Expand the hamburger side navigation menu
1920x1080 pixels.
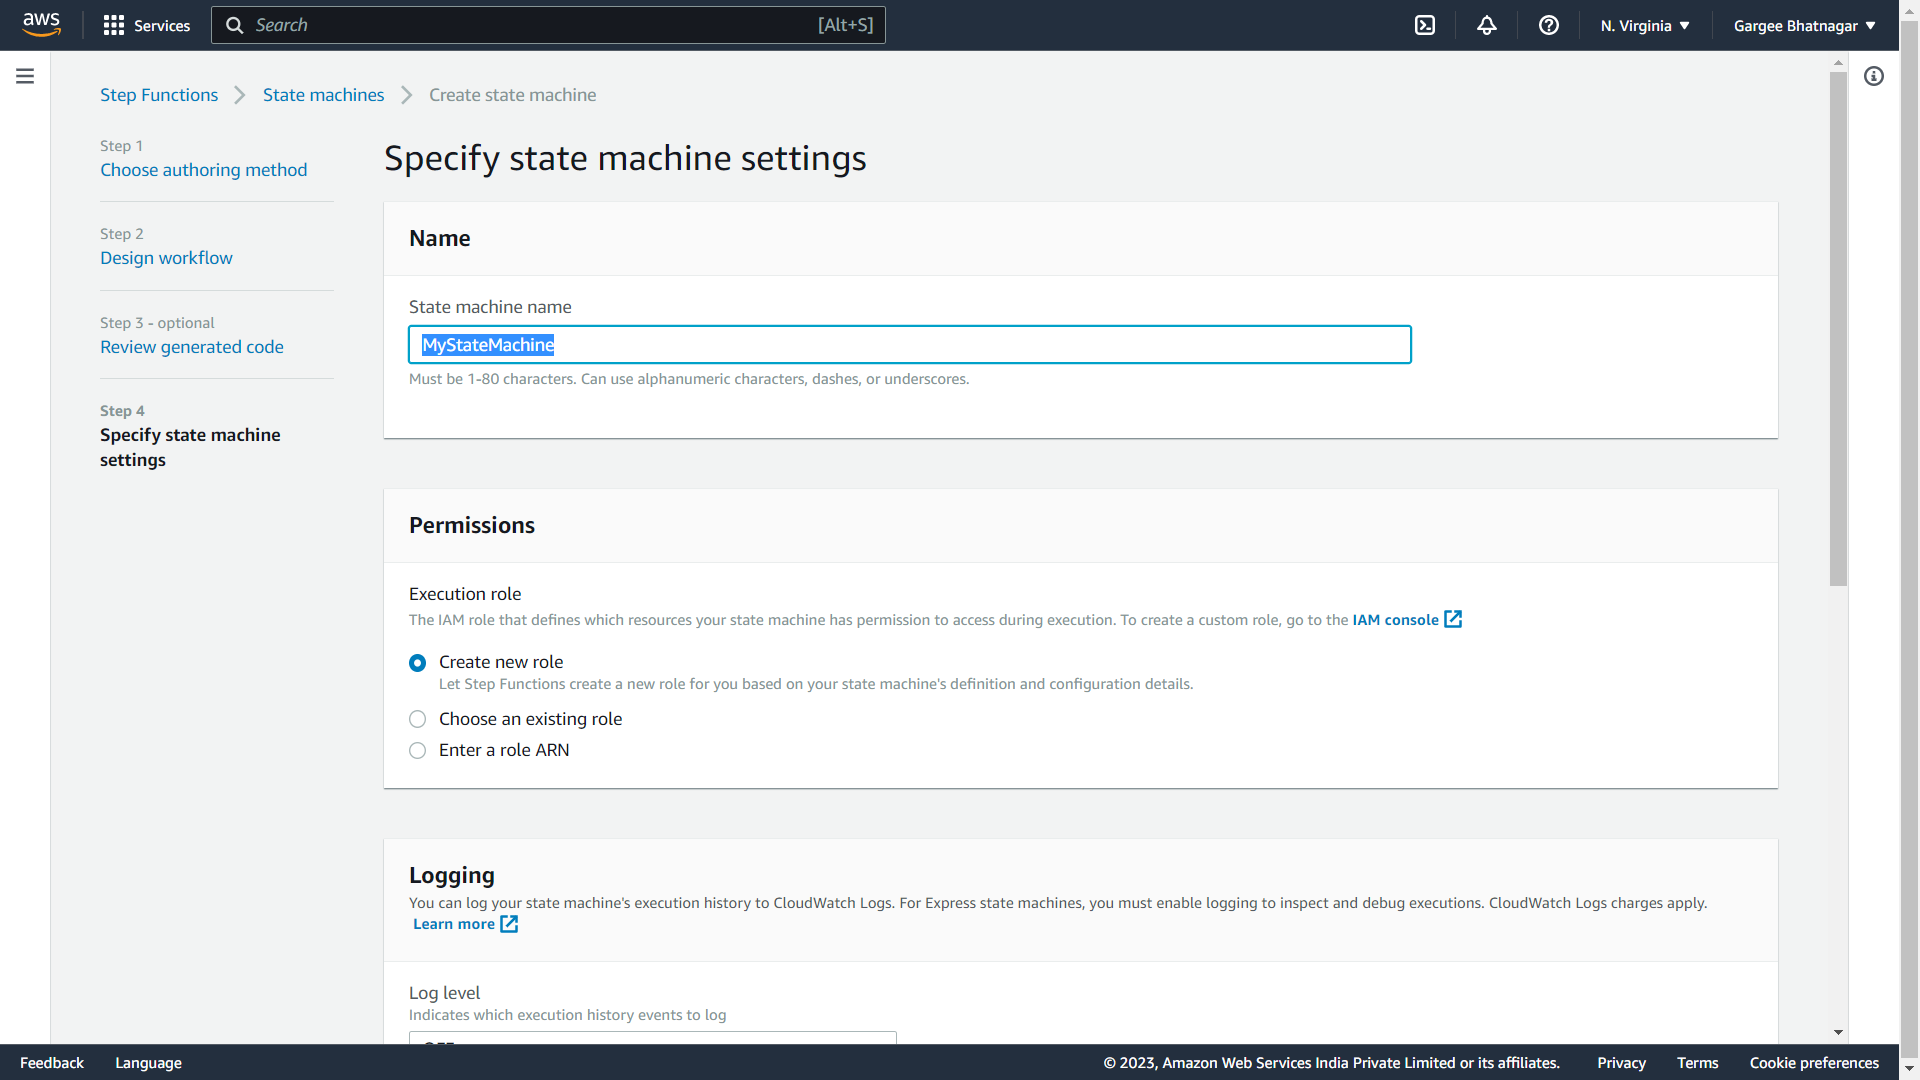[25, 76]
